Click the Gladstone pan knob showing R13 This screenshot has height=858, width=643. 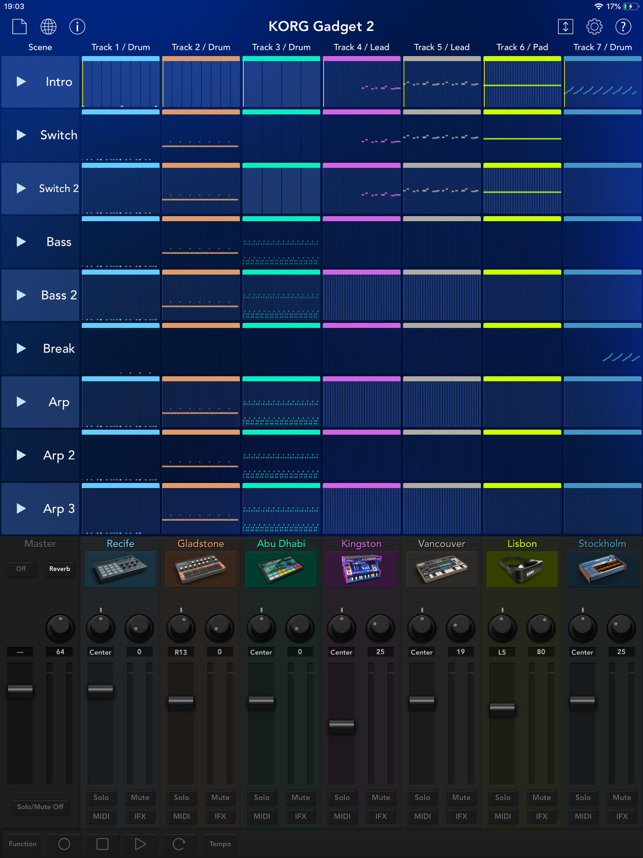pos(181,628)
